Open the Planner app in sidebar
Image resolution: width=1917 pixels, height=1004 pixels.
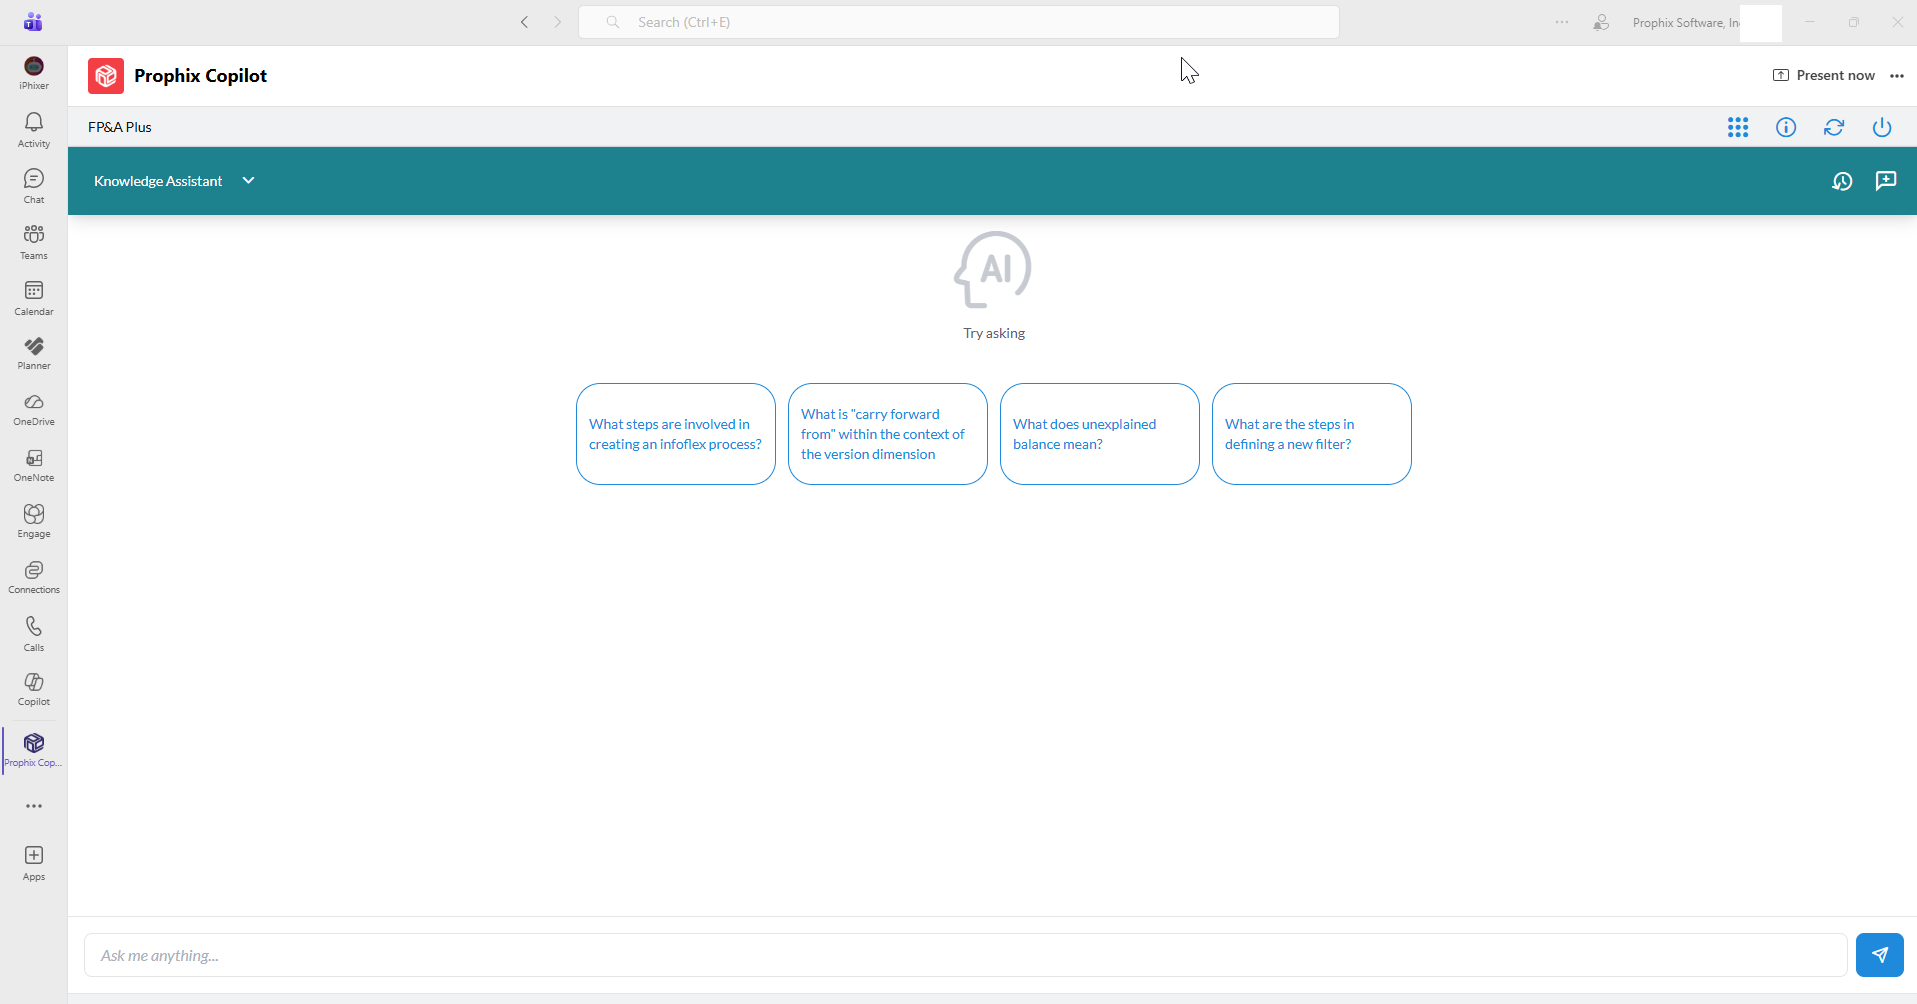click(34, 353)
